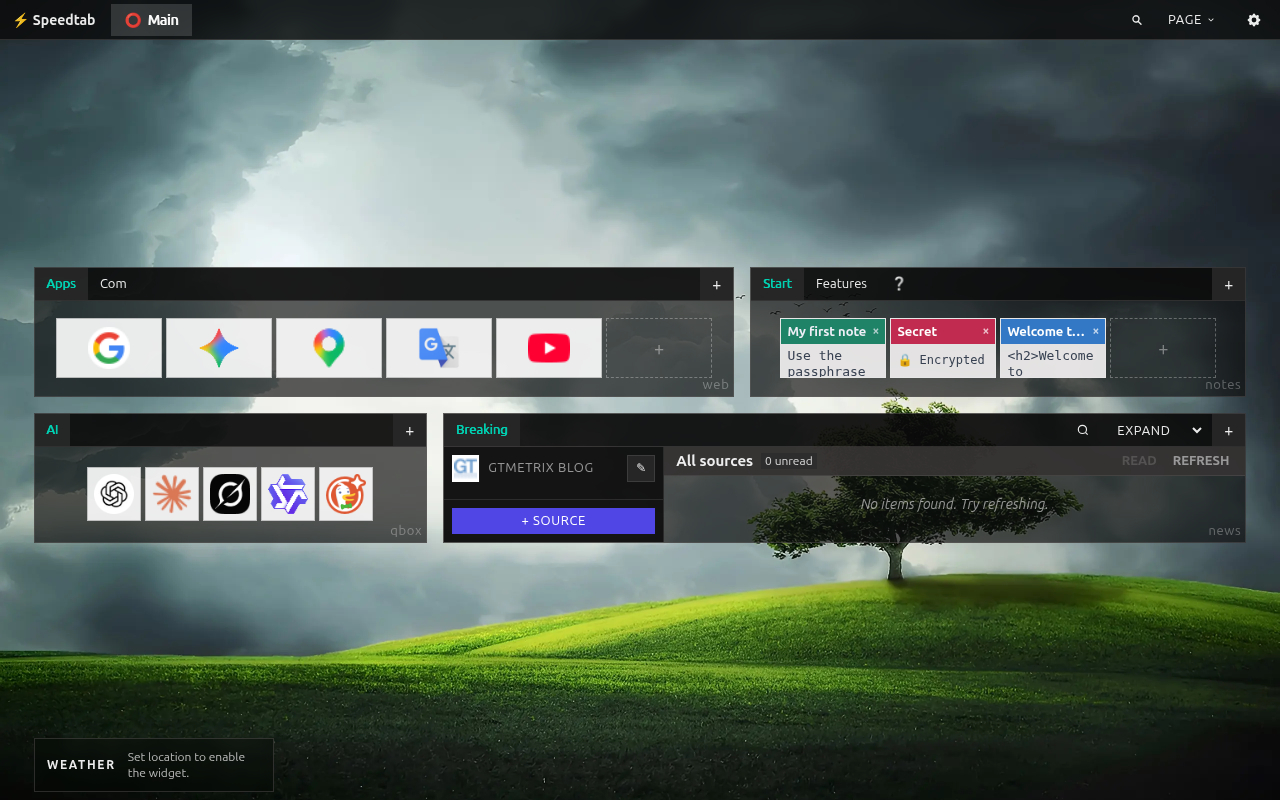Add a tab to the web widget
The image size is (1280, 800).
pyautogui.click(x=716, y=285)
